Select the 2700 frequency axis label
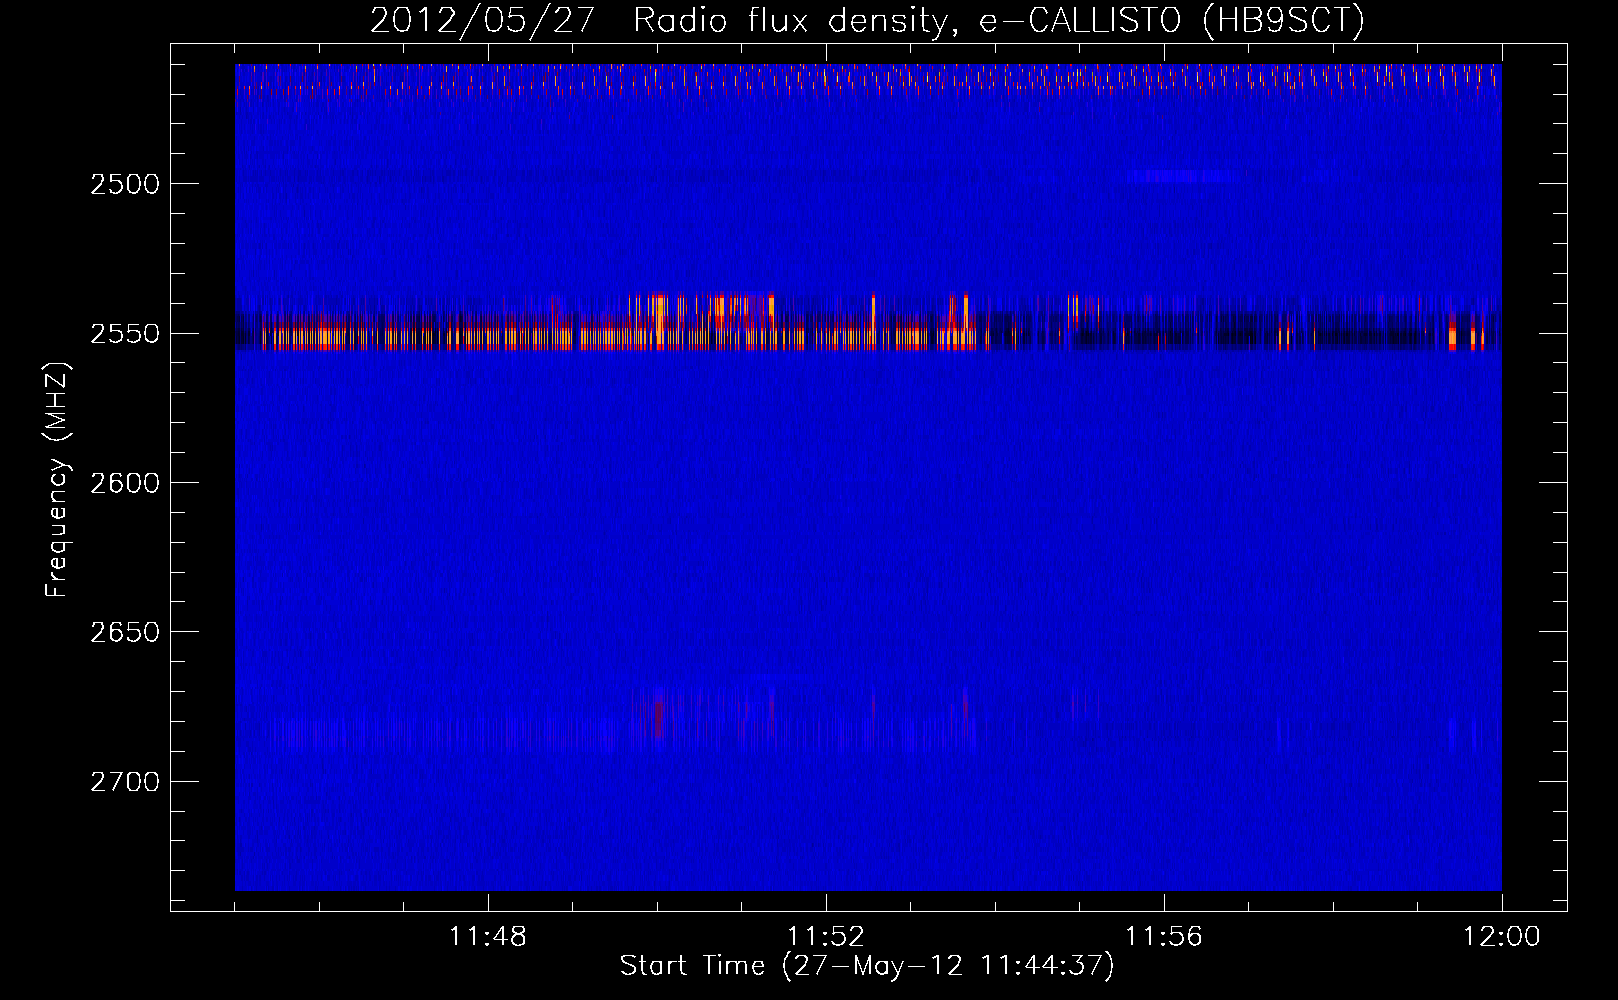 coord(124,782)
